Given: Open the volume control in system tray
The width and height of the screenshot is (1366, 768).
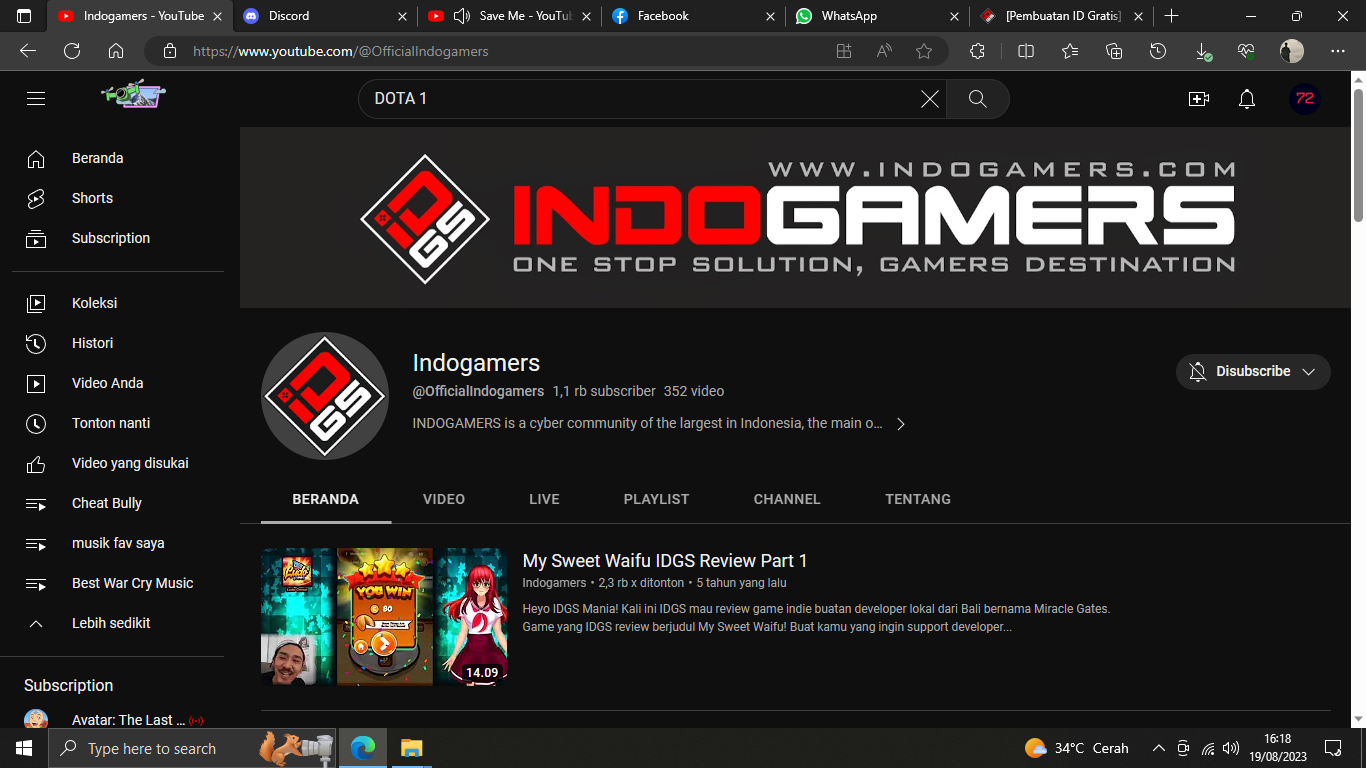Looking at the screenshot, I should (x=1231, y=748).
